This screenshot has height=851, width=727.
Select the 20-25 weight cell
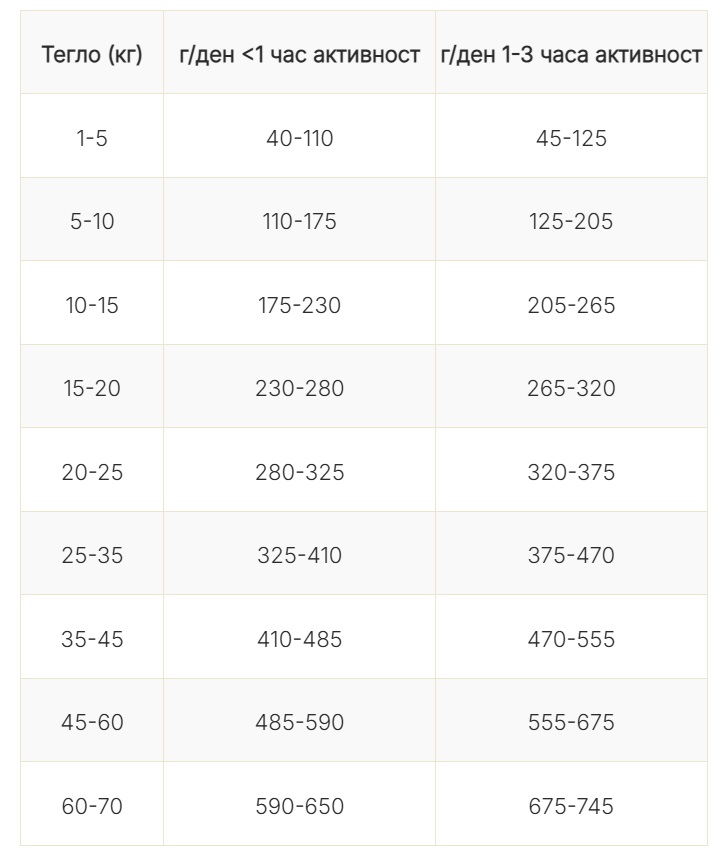click(92, 472)
